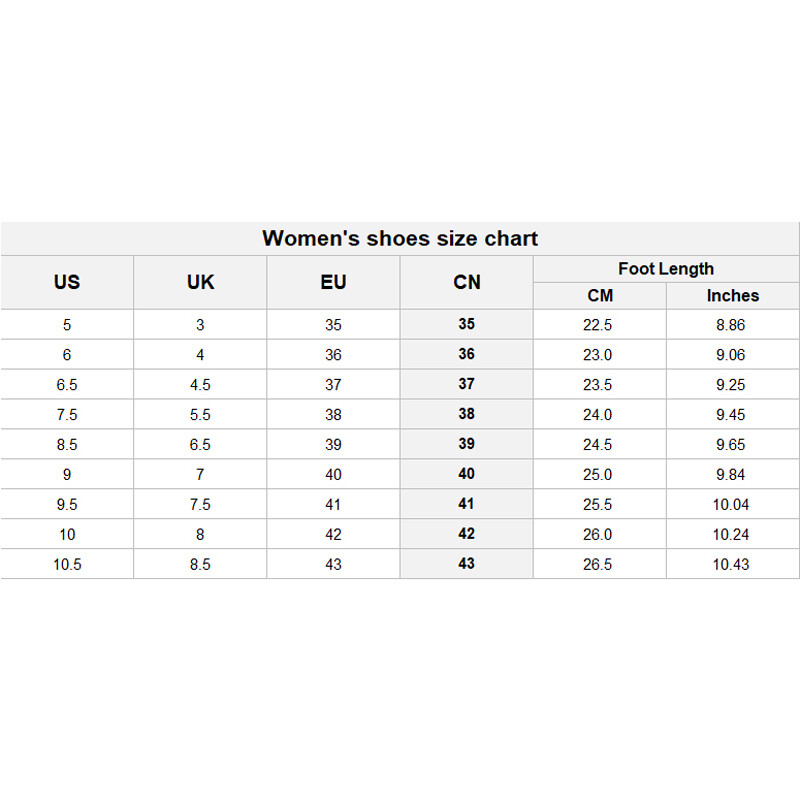Click the 10.43 inches cell
The height and width of the screenshot is (800, 800).
pyautogui.click(x=731, y=564)
